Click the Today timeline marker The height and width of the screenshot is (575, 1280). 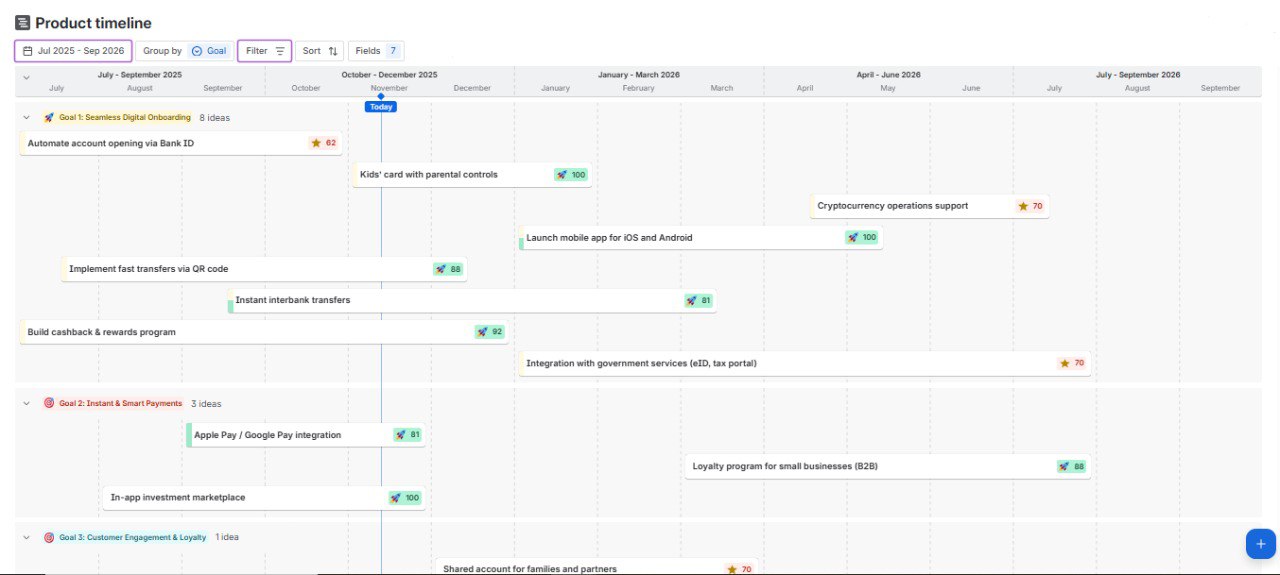(x=381, y=106)
